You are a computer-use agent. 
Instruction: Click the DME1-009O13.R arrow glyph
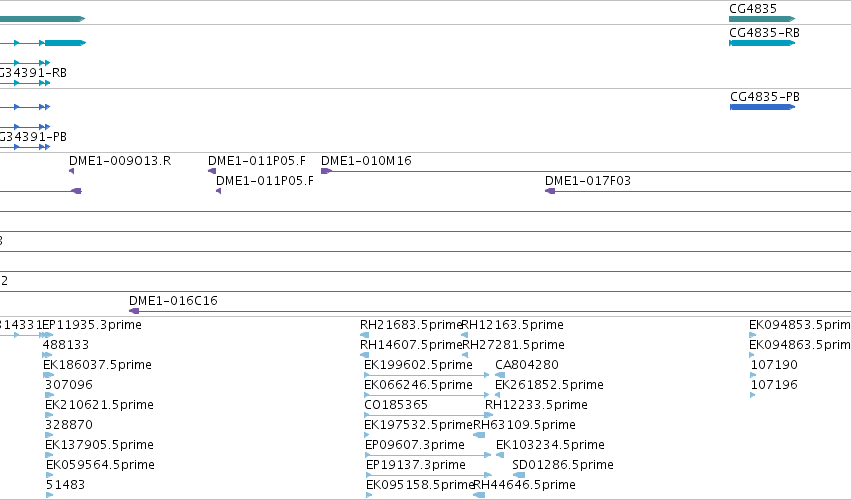(x=72, y=171)
